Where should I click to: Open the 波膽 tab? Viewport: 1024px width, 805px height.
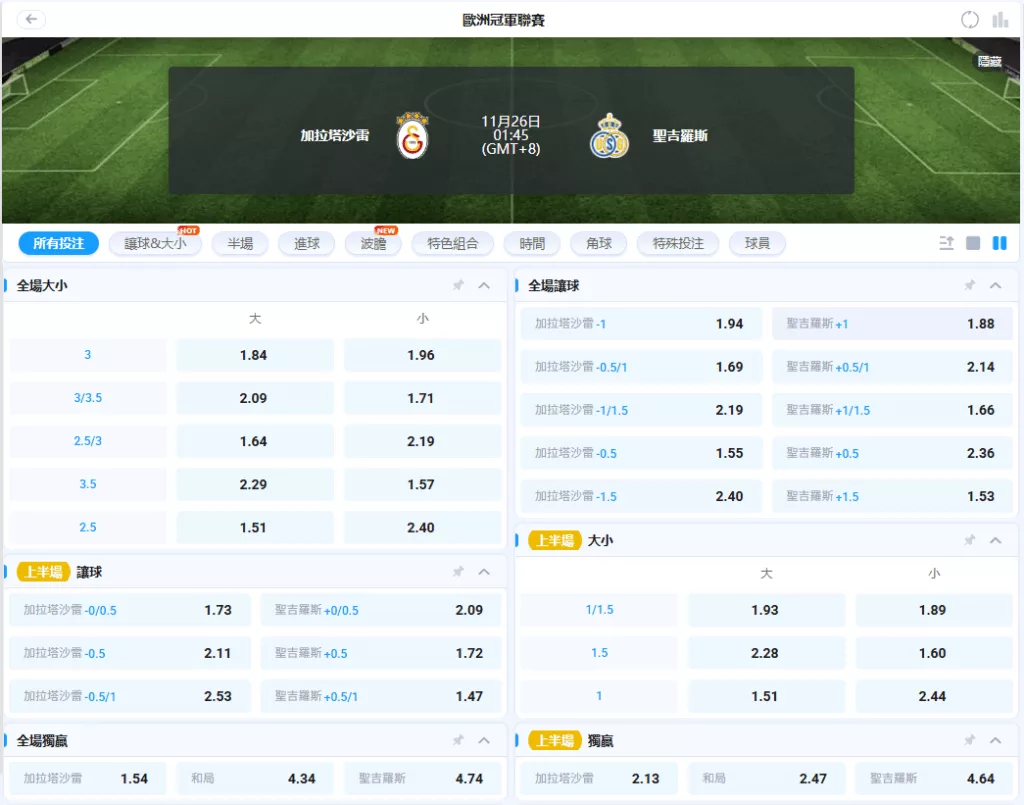[373, 243]
